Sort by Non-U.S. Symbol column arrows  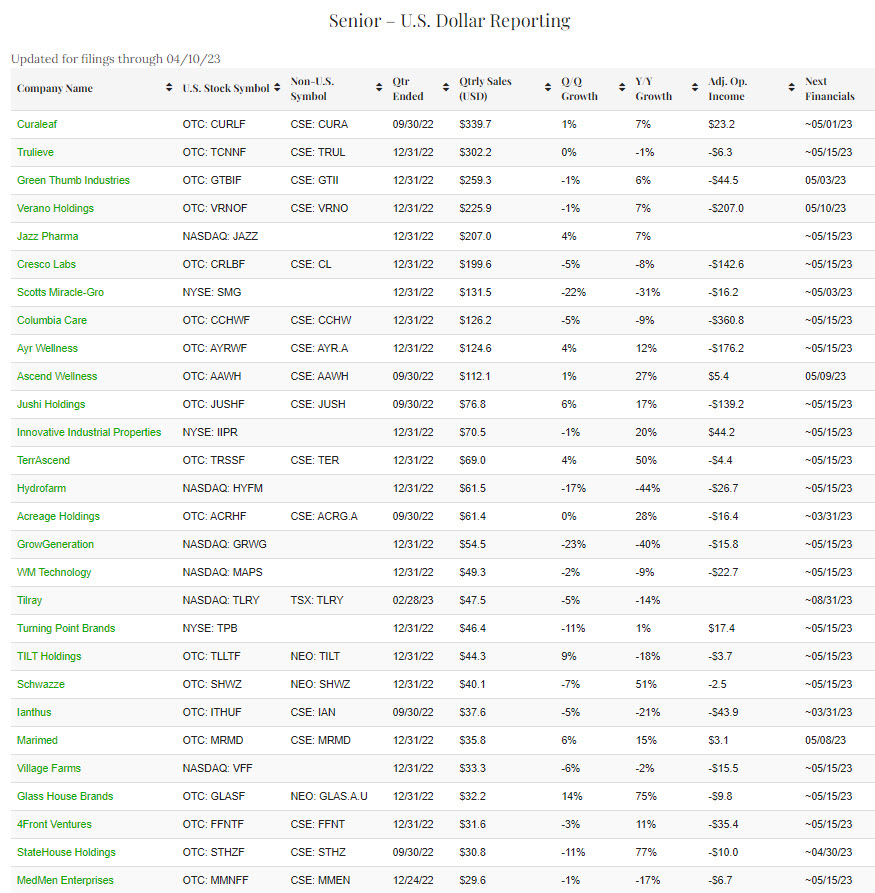coord(379,89)
